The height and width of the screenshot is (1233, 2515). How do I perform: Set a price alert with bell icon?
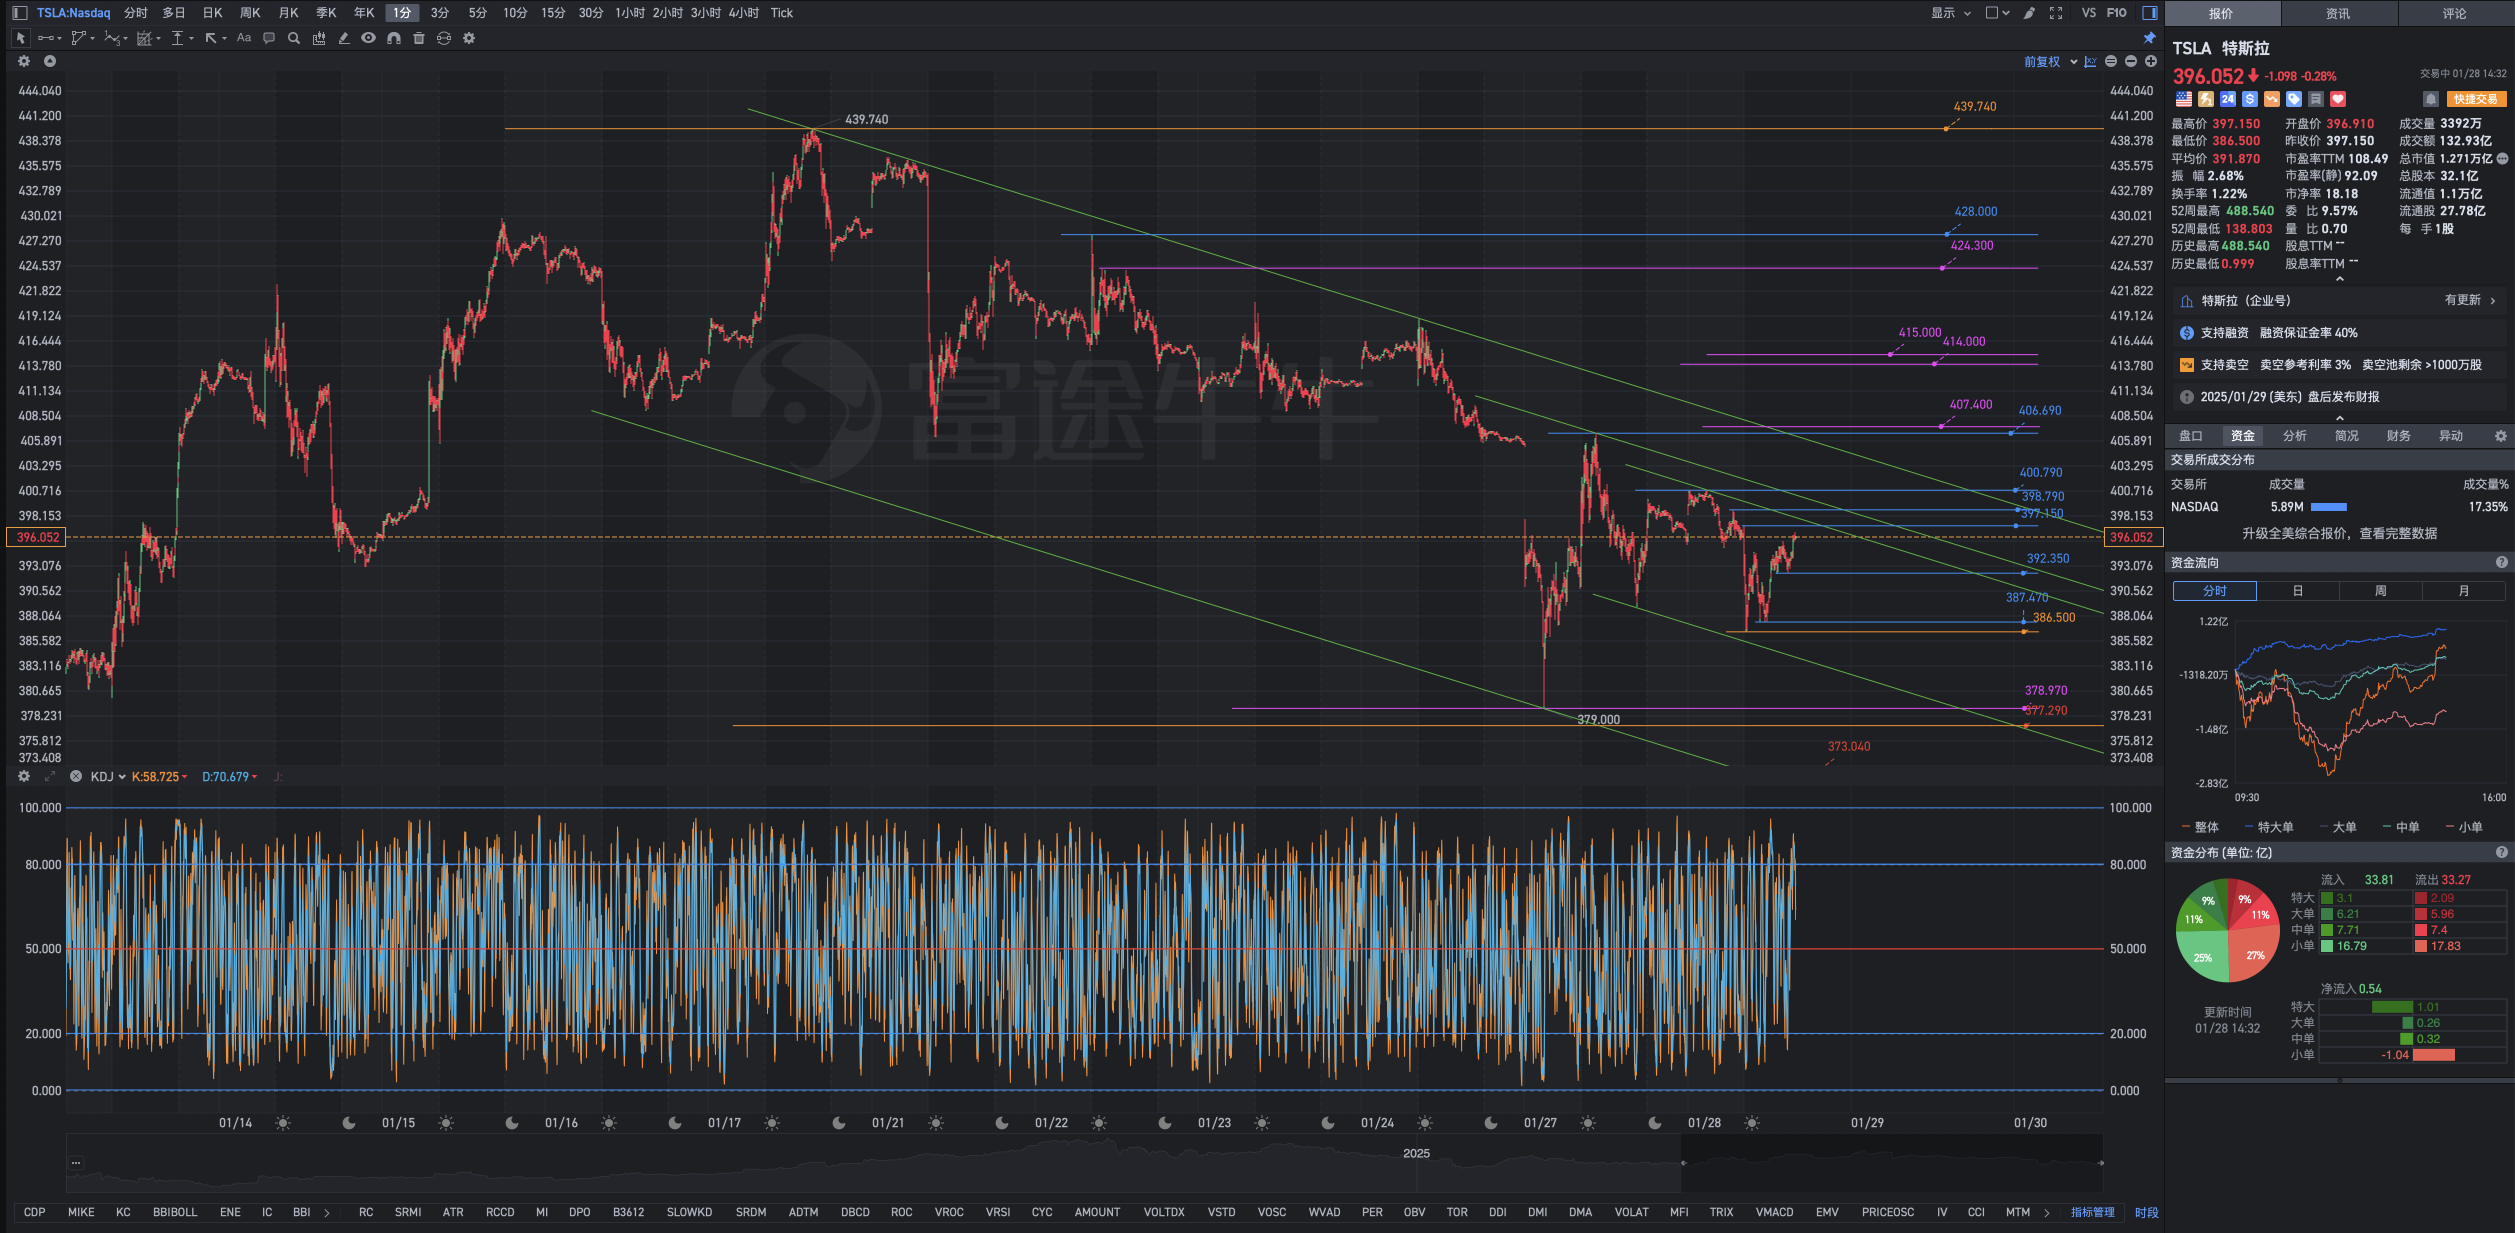click(2431, 99)
